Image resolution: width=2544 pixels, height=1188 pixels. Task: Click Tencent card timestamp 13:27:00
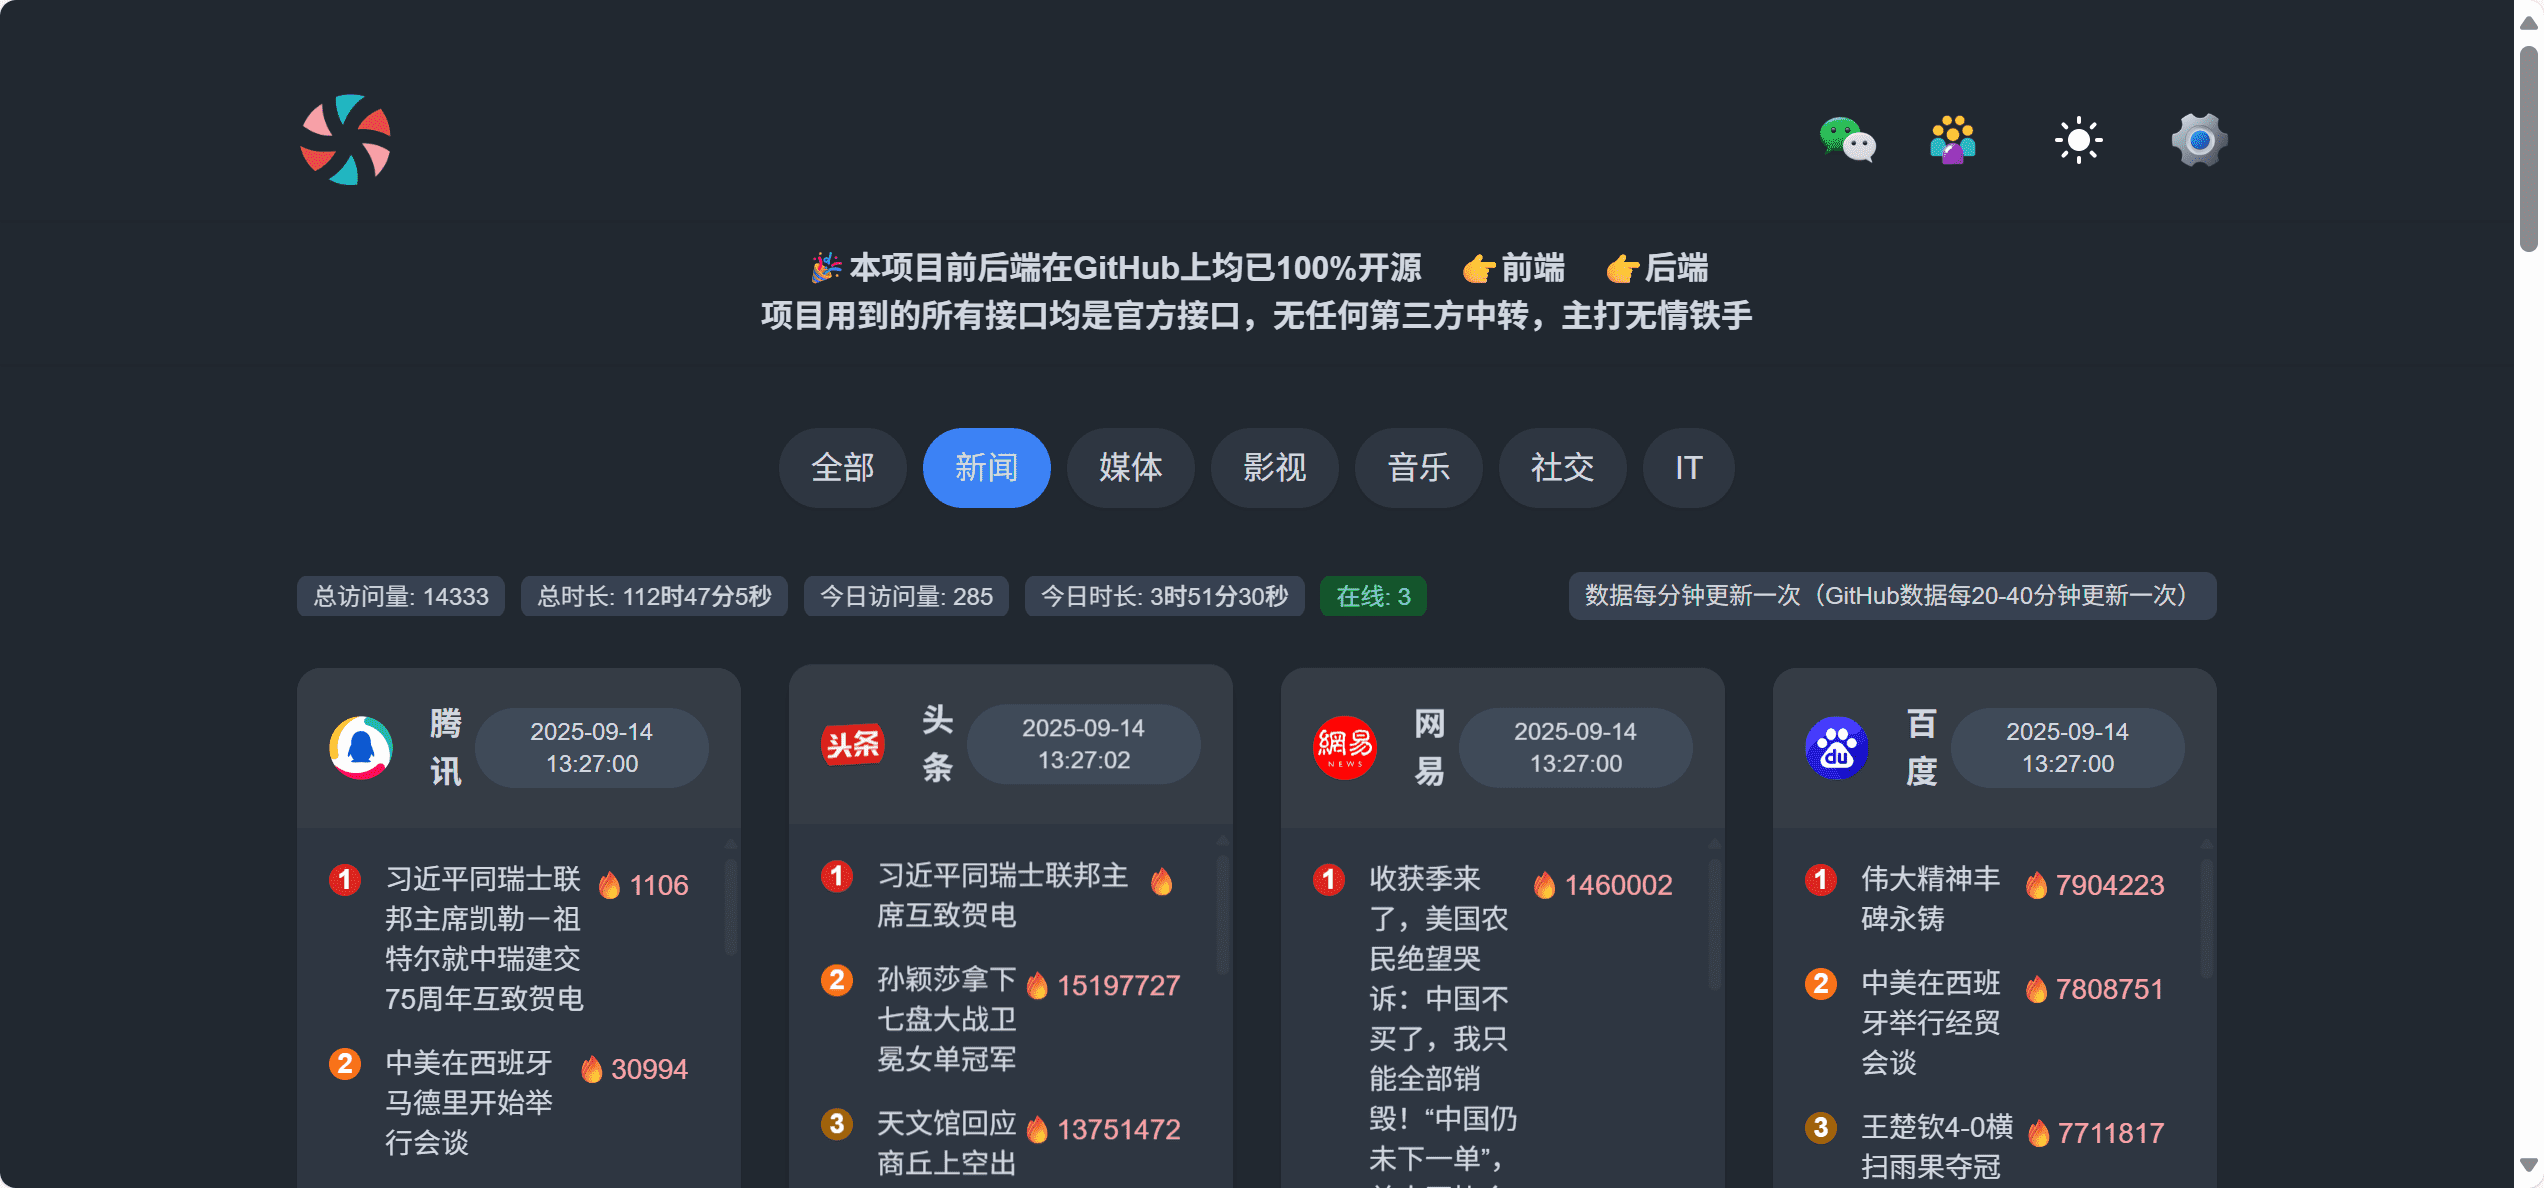tap(592, 747)
